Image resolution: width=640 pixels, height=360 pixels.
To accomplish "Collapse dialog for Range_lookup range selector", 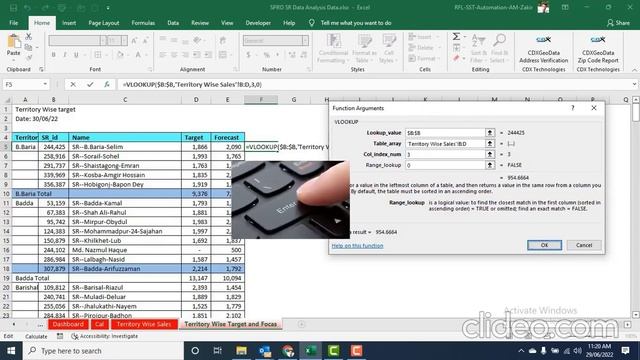I will (x=490, y=165).
